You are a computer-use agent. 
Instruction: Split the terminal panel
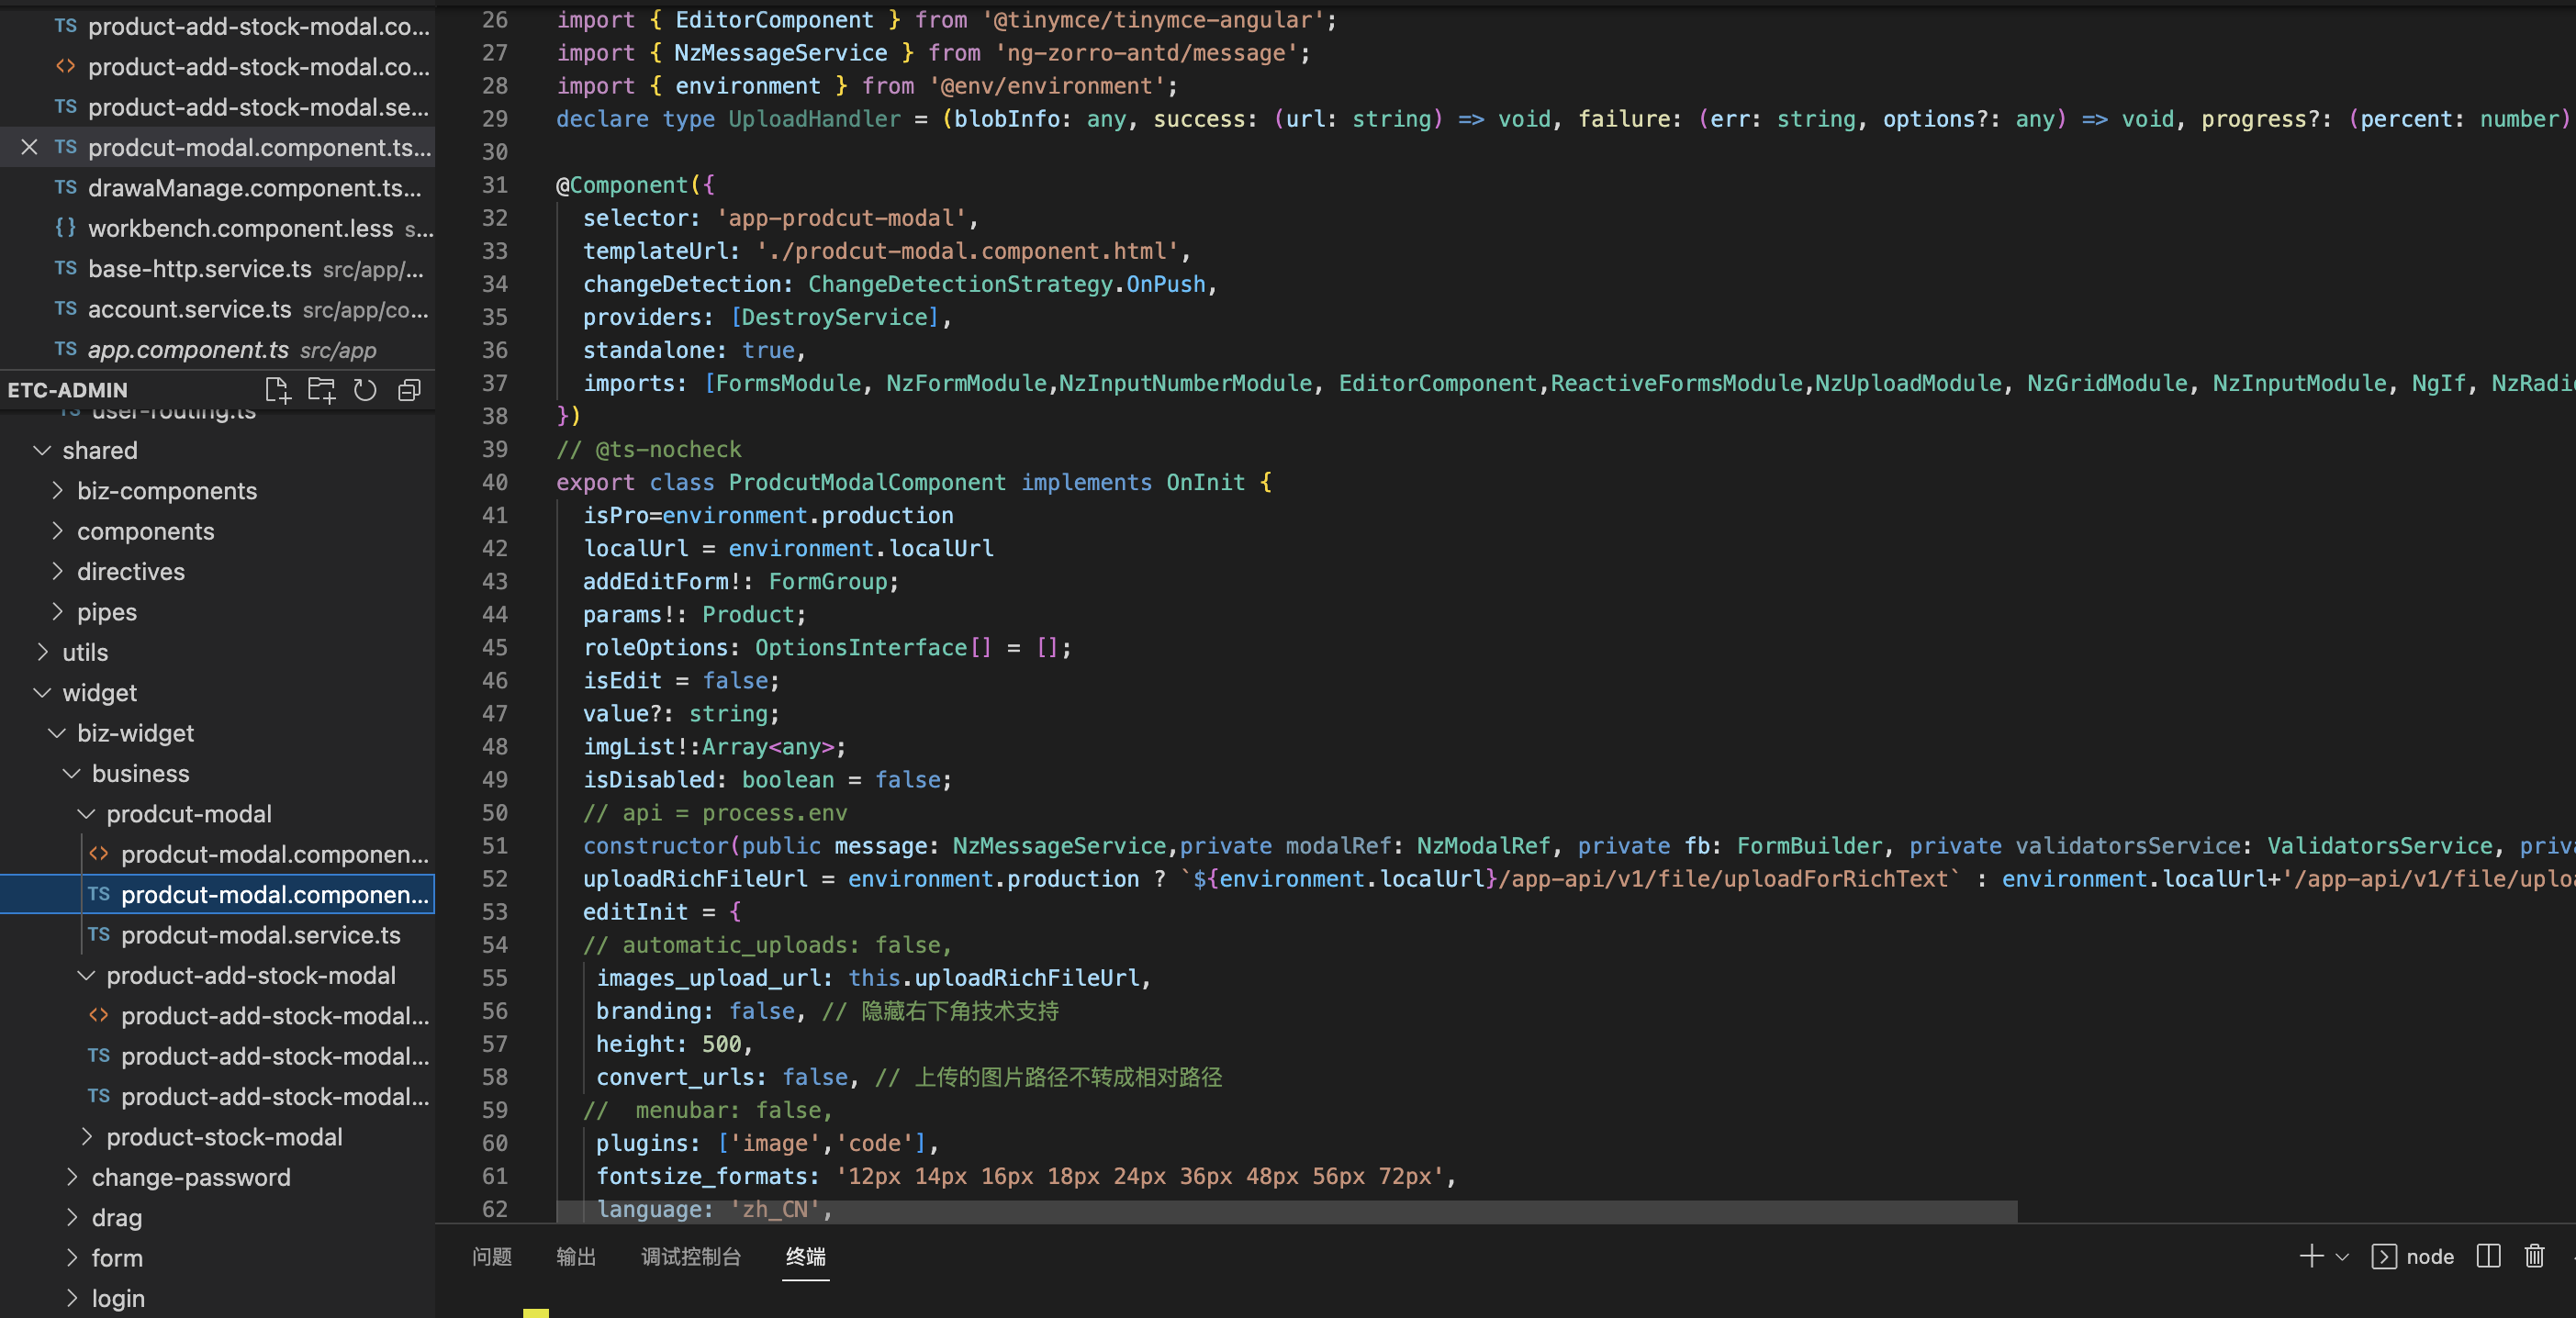coord(2488,1256)
